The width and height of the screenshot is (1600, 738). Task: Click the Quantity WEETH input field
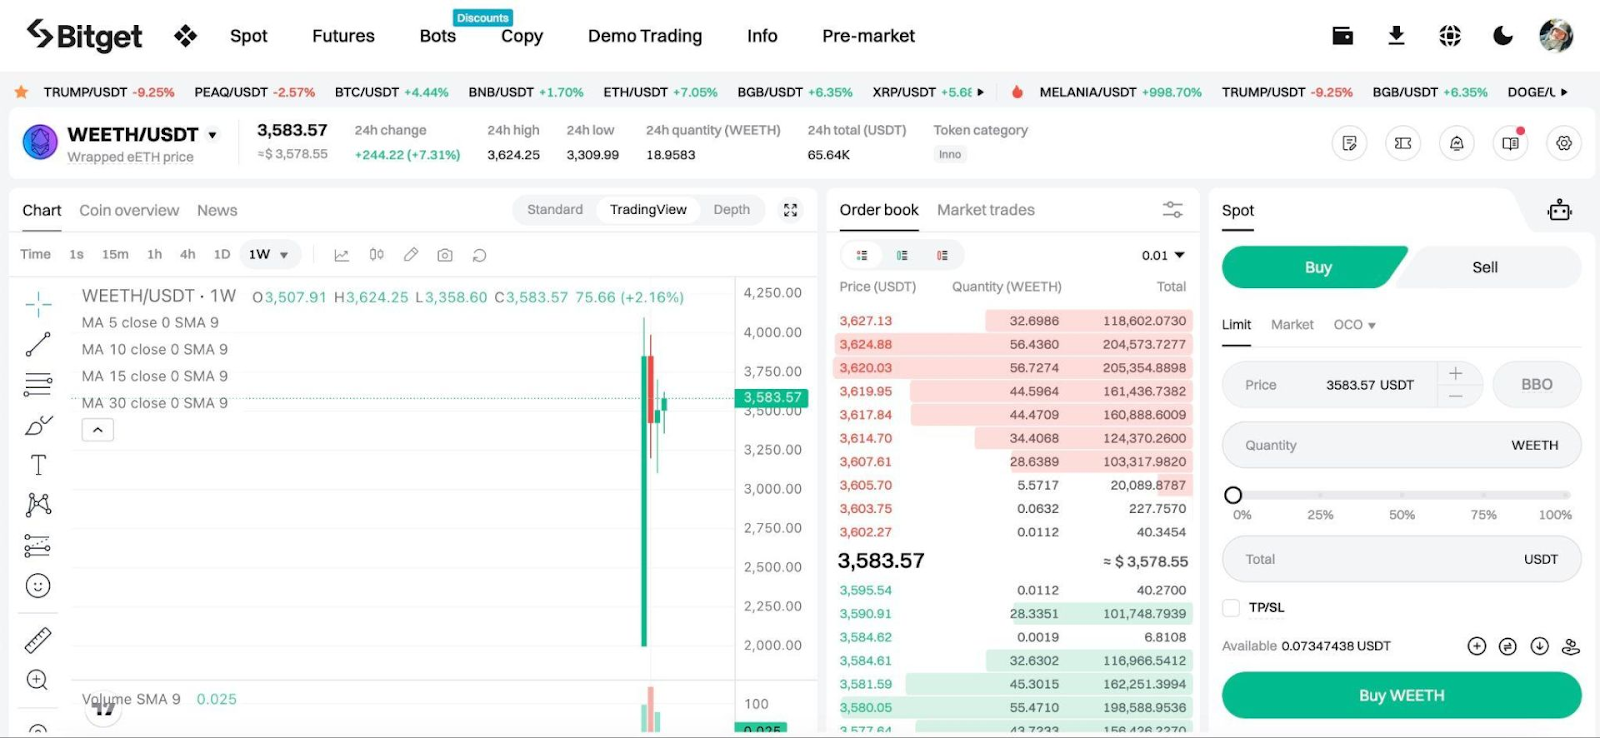(x=1402, y=445)
